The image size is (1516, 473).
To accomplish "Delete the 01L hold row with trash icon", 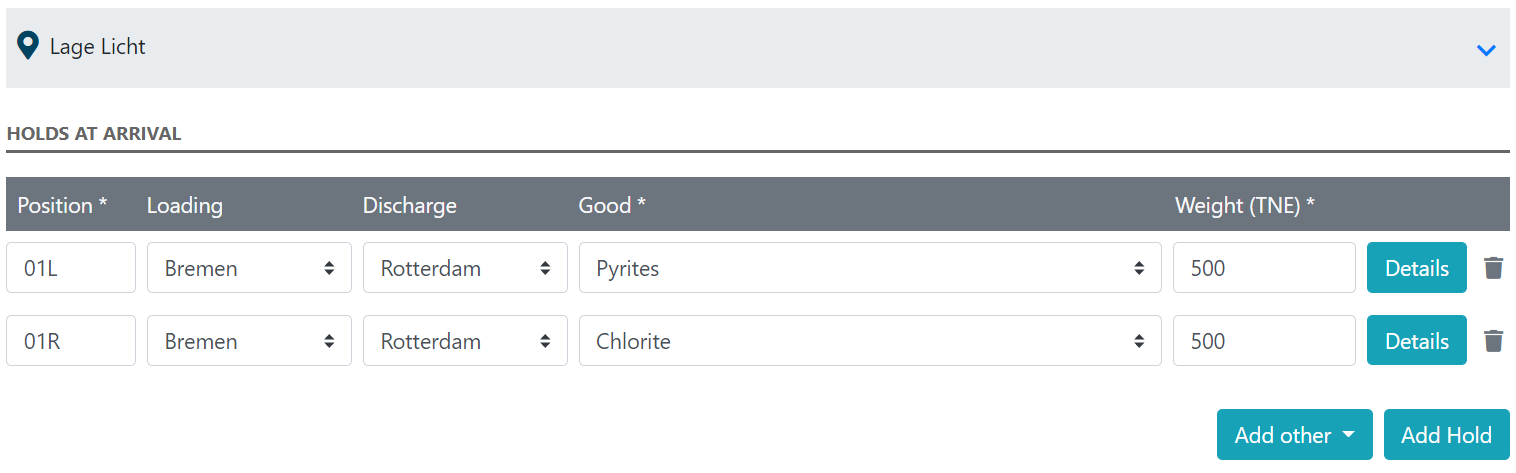I will (x=1493, y=268).
